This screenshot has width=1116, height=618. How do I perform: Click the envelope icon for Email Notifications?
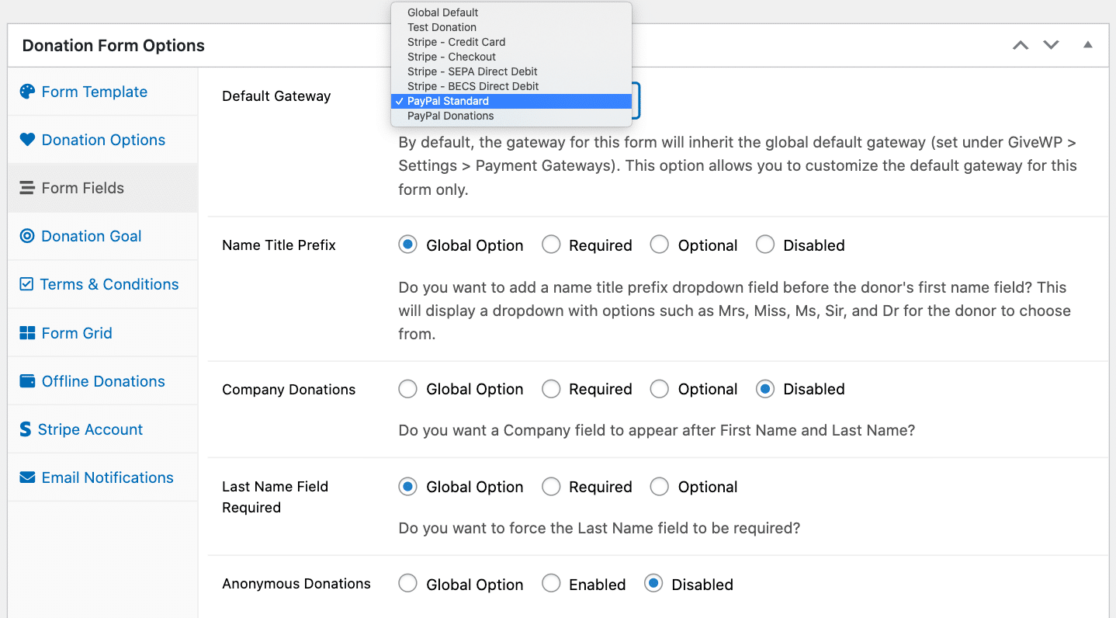click(27, 477)
